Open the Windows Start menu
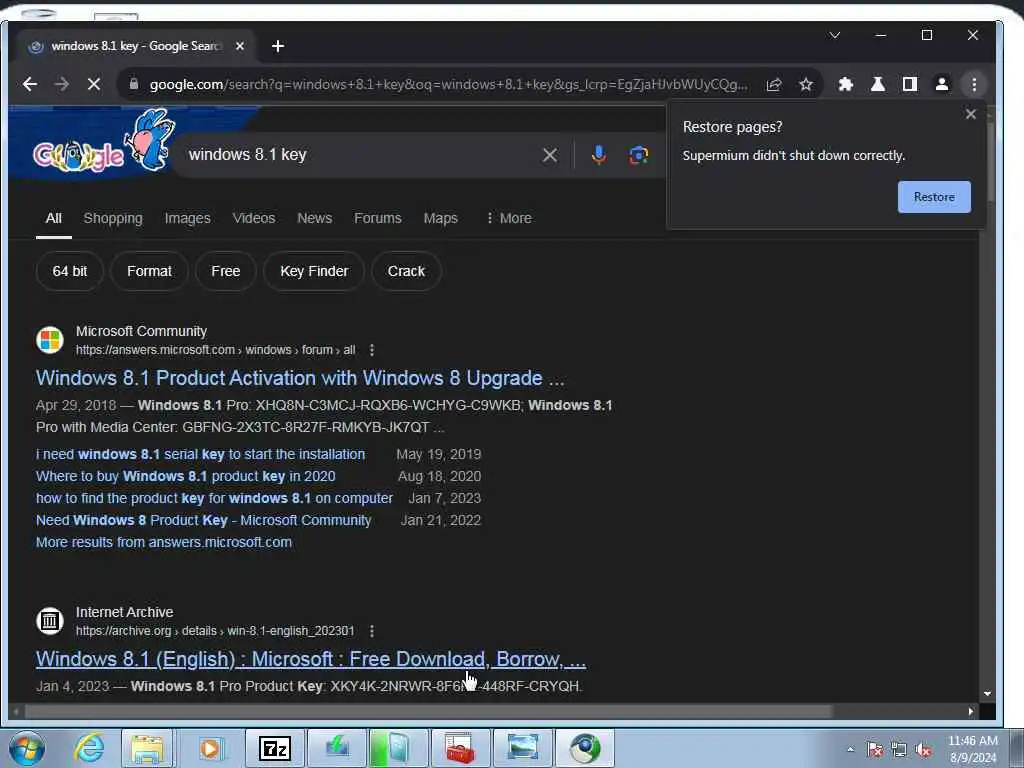1024x768 pixels. (26, 748)
